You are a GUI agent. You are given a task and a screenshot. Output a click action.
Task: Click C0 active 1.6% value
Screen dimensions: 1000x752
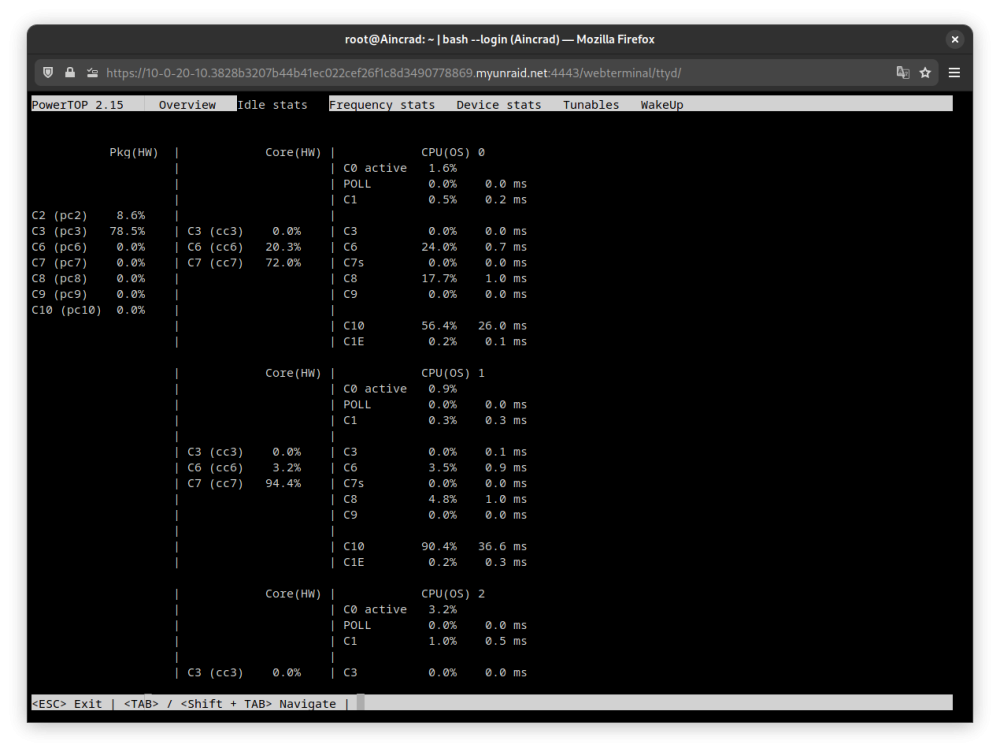[443, 168]
